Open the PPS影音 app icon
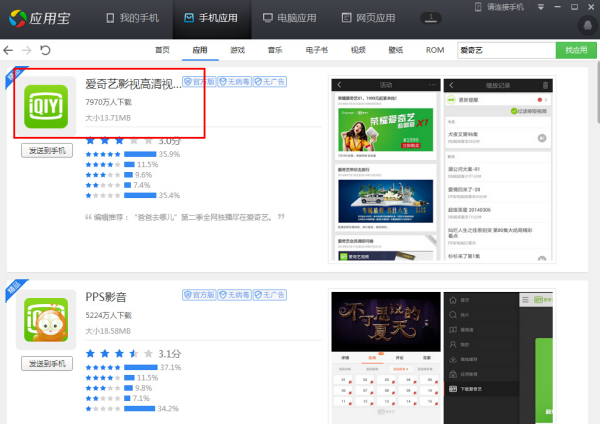The width and height of the screenshot is (600, 424). click(x=46, y=320)
